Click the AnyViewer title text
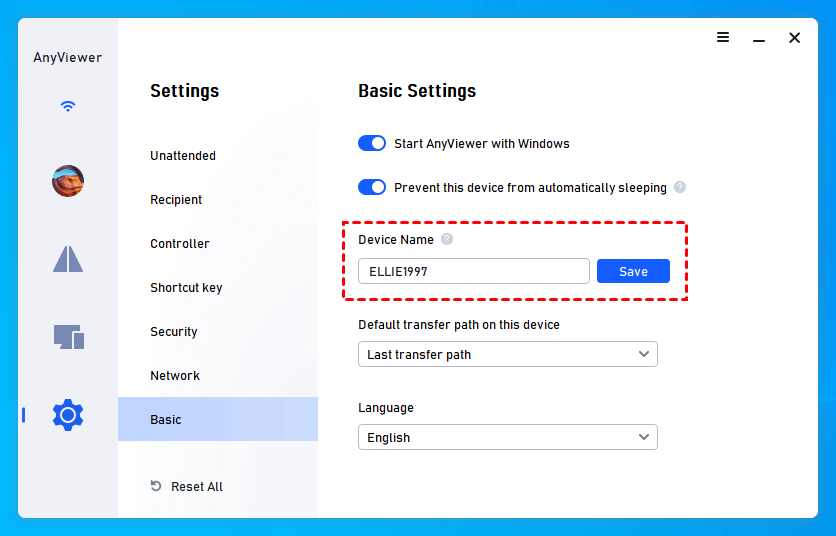 68,58
